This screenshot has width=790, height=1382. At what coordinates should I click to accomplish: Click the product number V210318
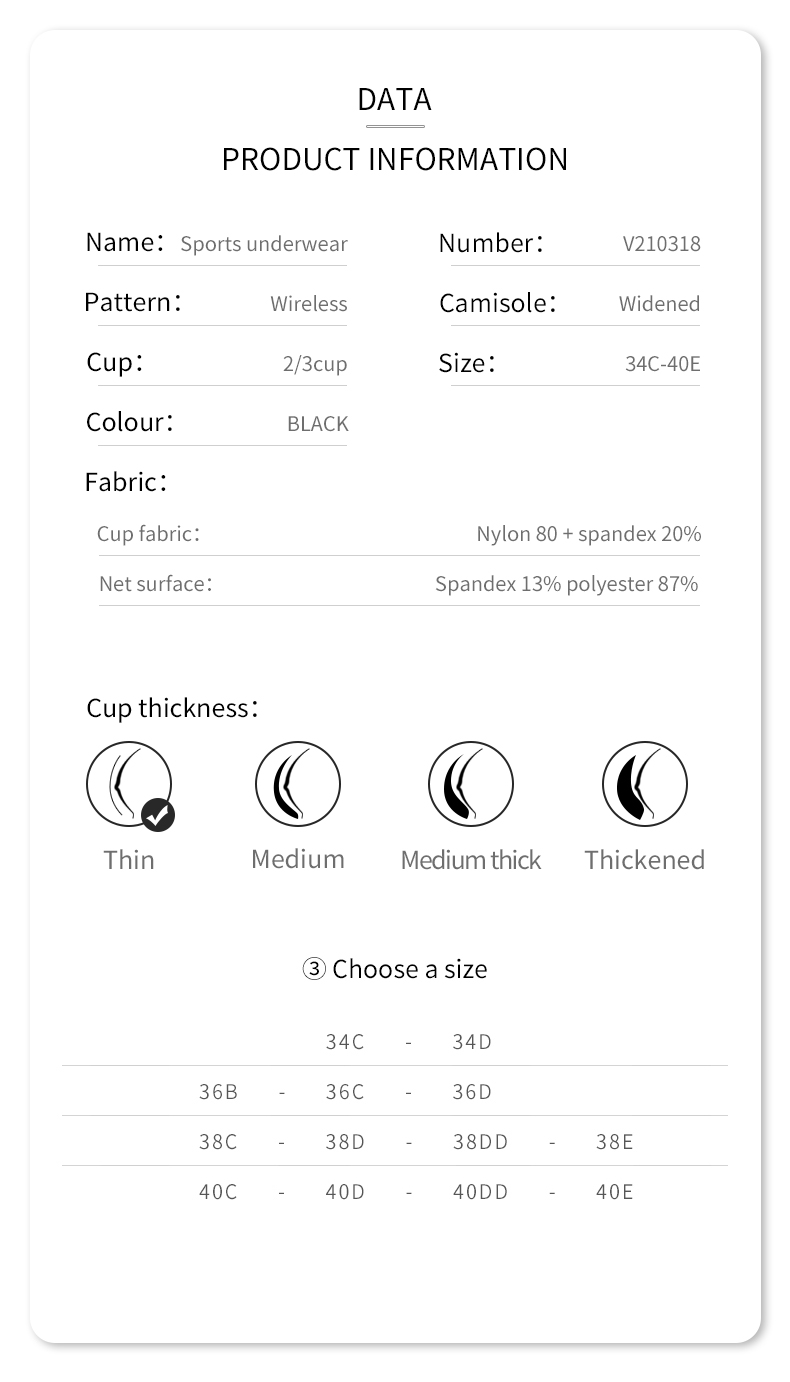[661, 244]
